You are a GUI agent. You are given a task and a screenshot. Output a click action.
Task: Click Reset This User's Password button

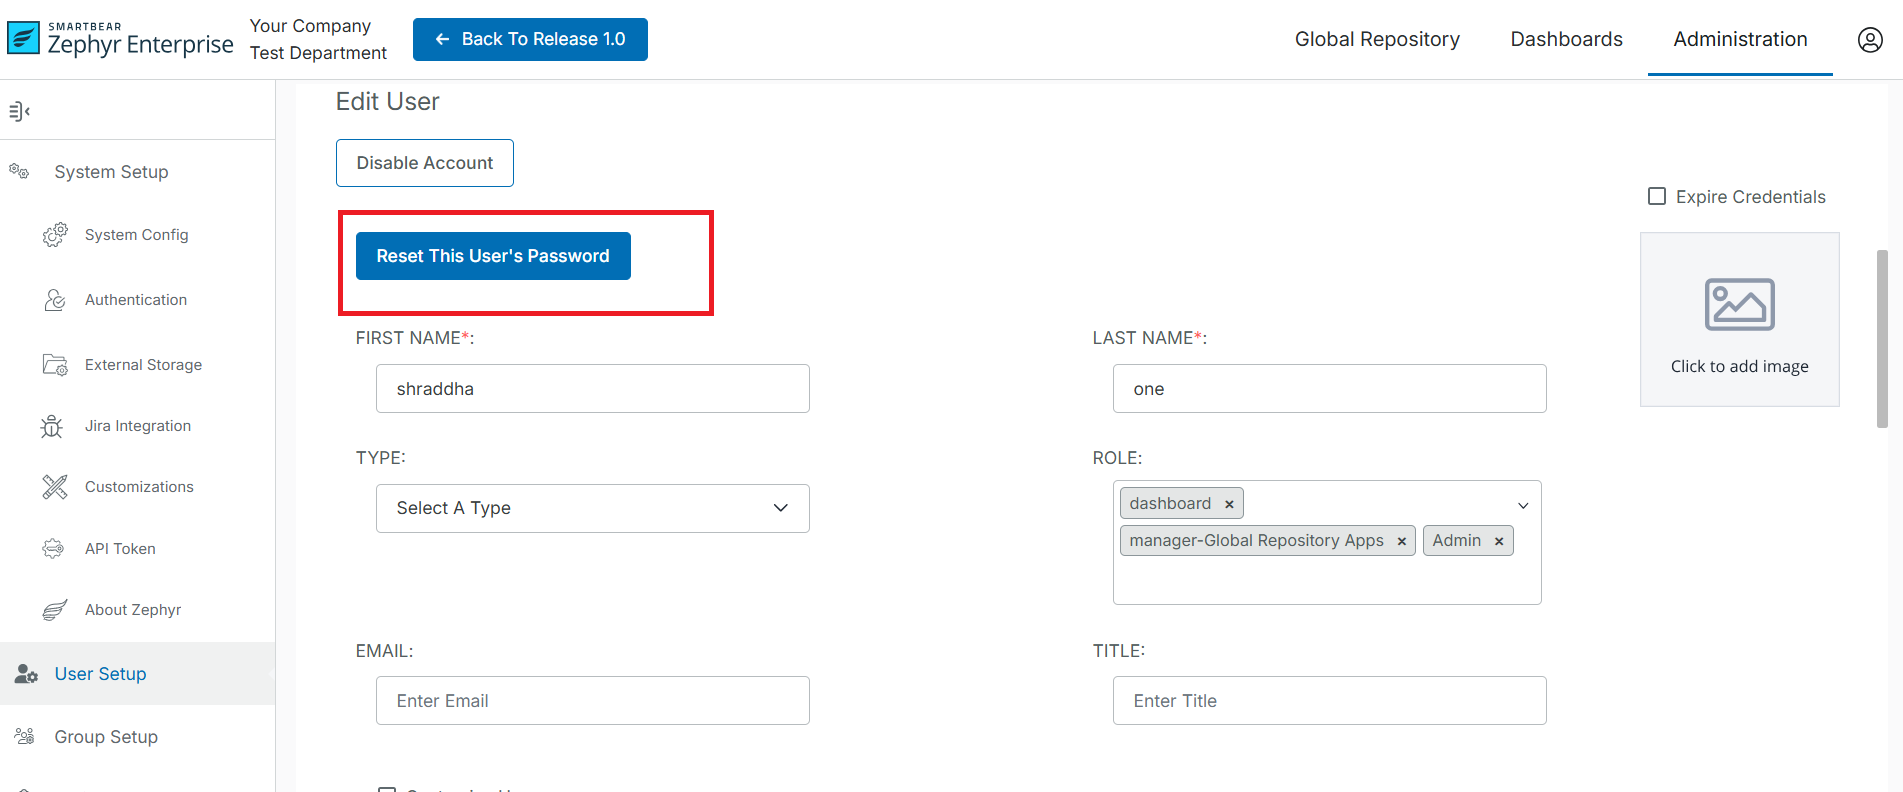click(493, 256)
